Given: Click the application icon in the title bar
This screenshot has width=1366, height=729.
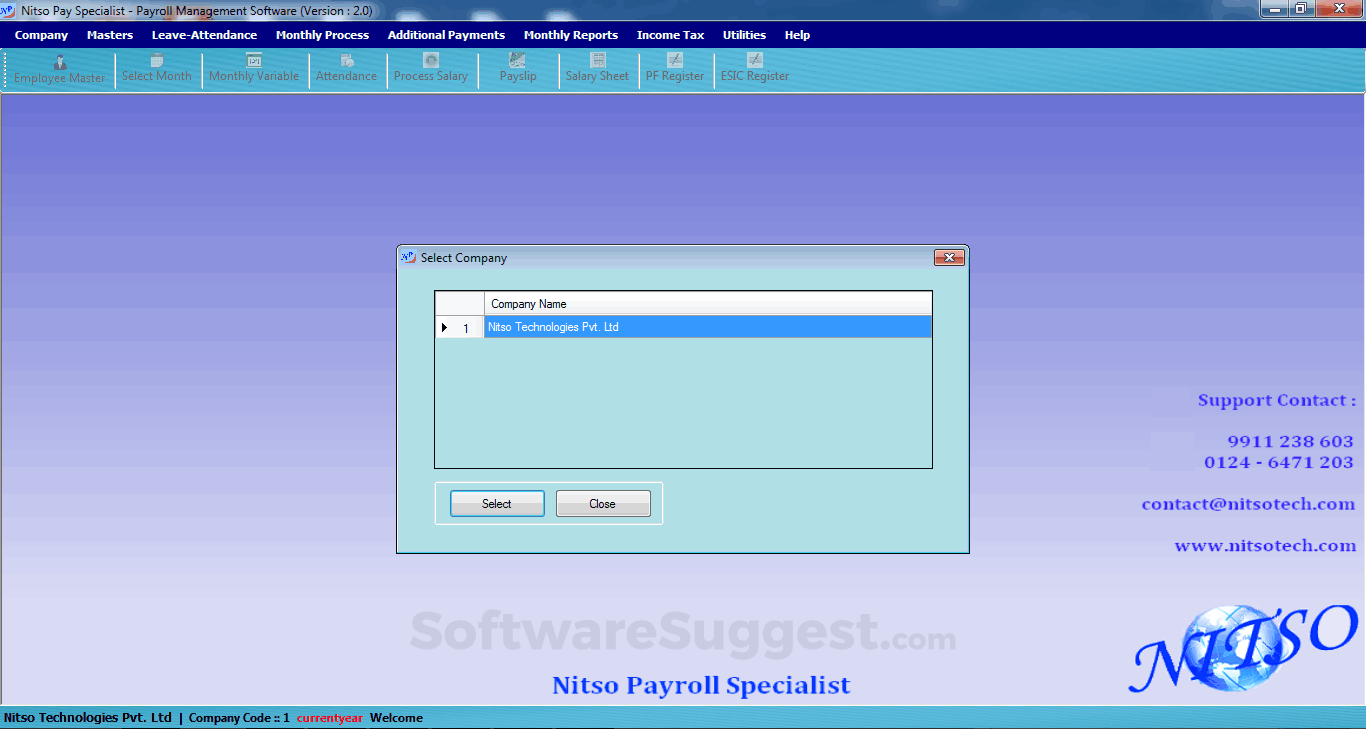Looking at the screenshot, I should [10, 9].
